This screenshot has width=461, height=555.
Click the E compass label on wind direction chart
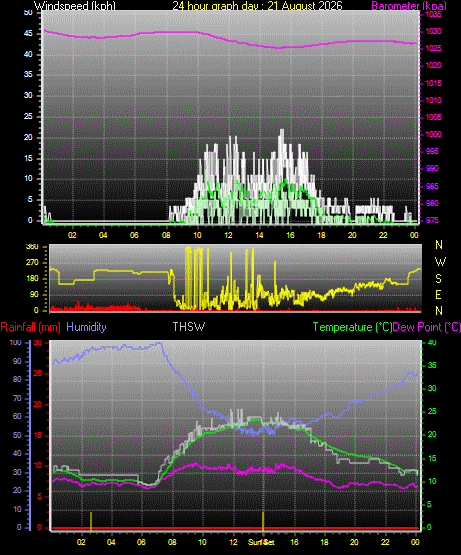(x=438, y=294)
